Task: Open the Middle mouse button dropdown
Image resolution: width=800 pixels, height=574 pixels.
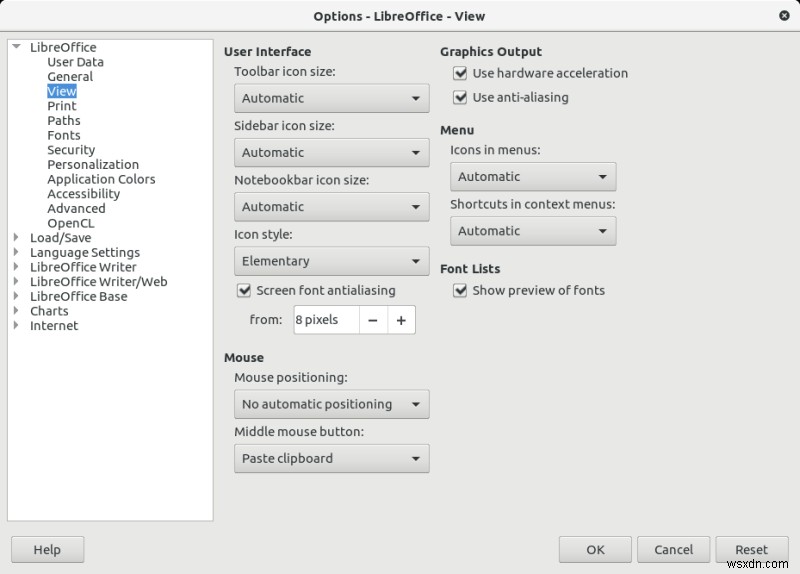Action: tap(332, 458)
